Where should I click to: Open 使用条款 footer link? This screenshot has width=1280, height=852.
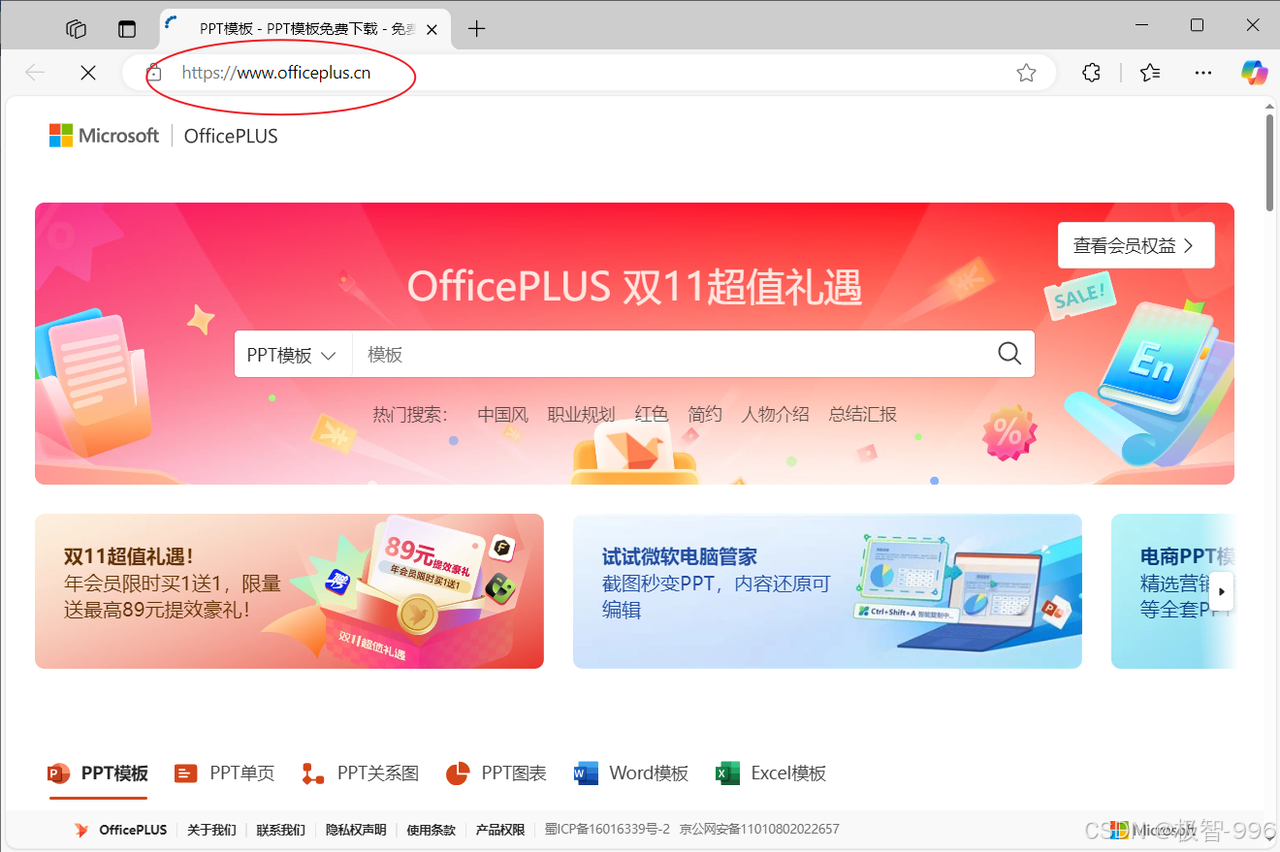pos(431,830)
